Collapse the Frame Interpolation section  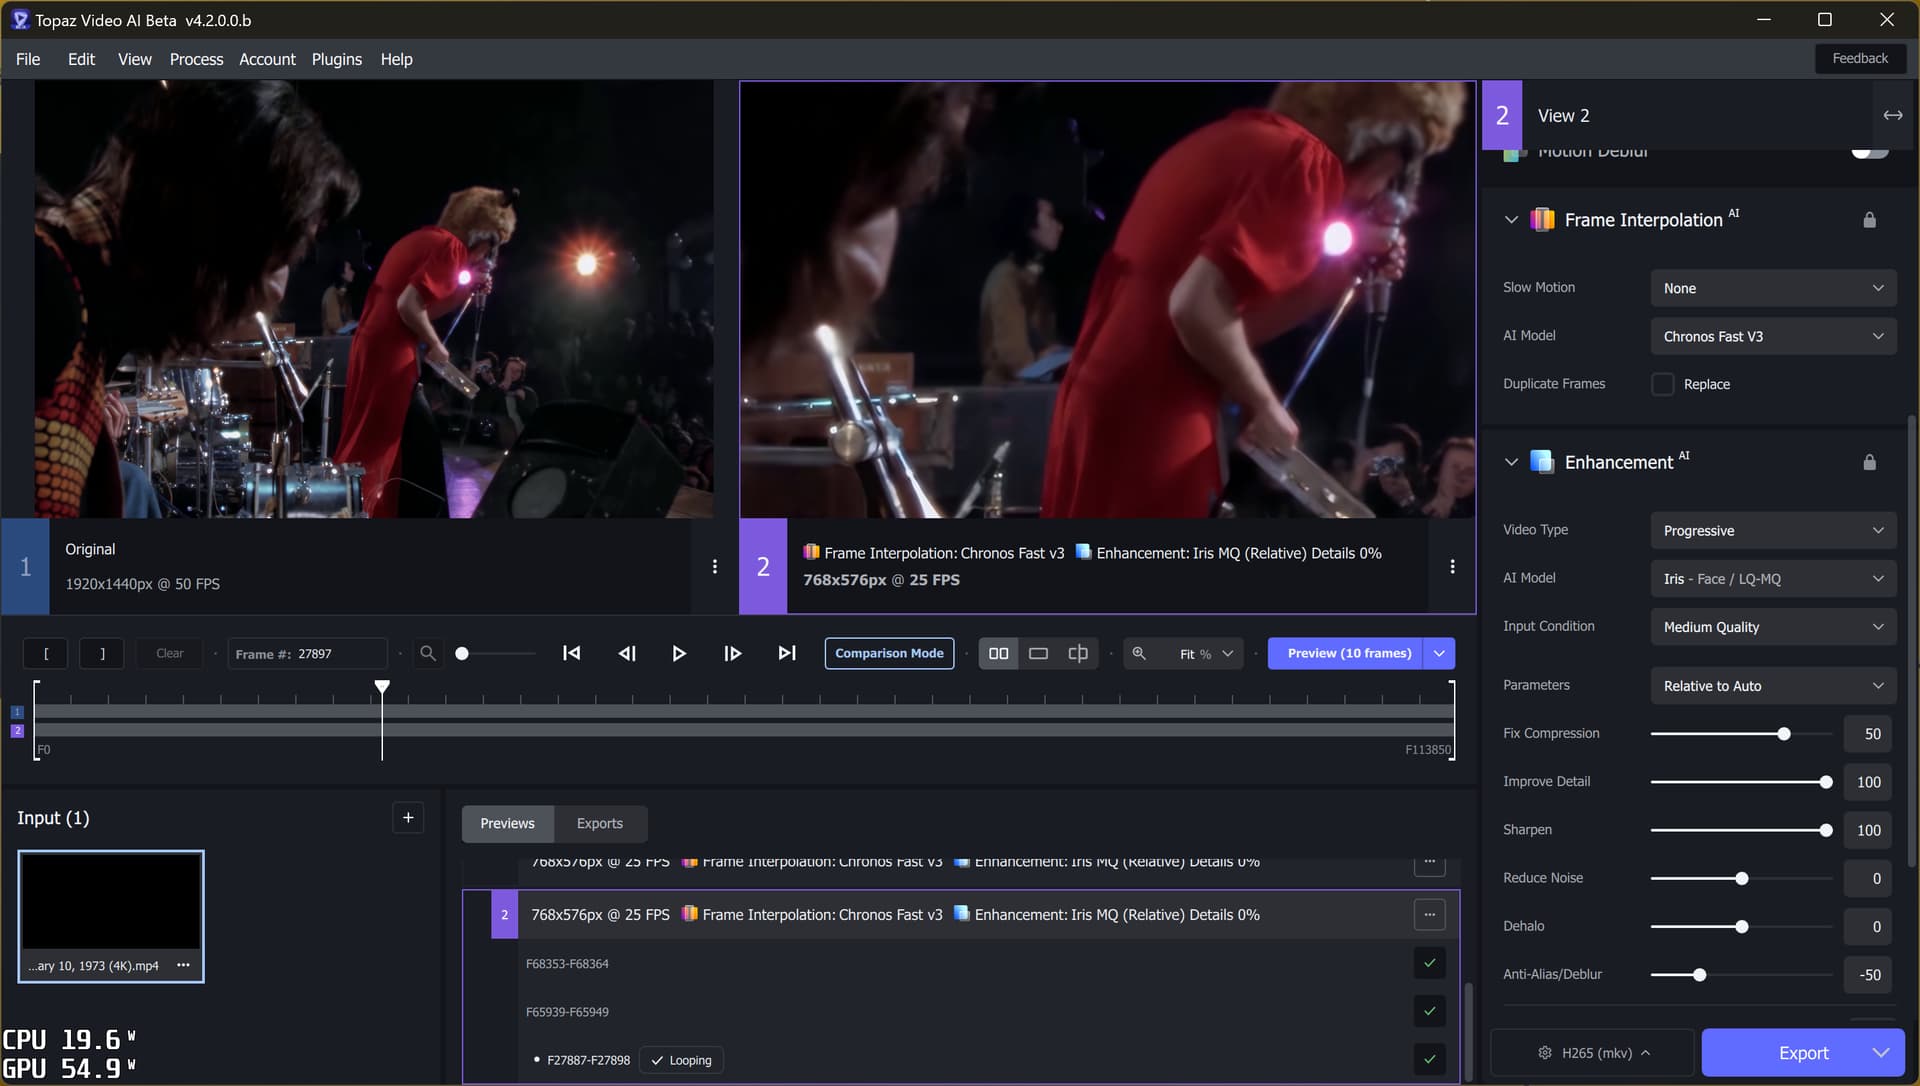[1511, 220]
